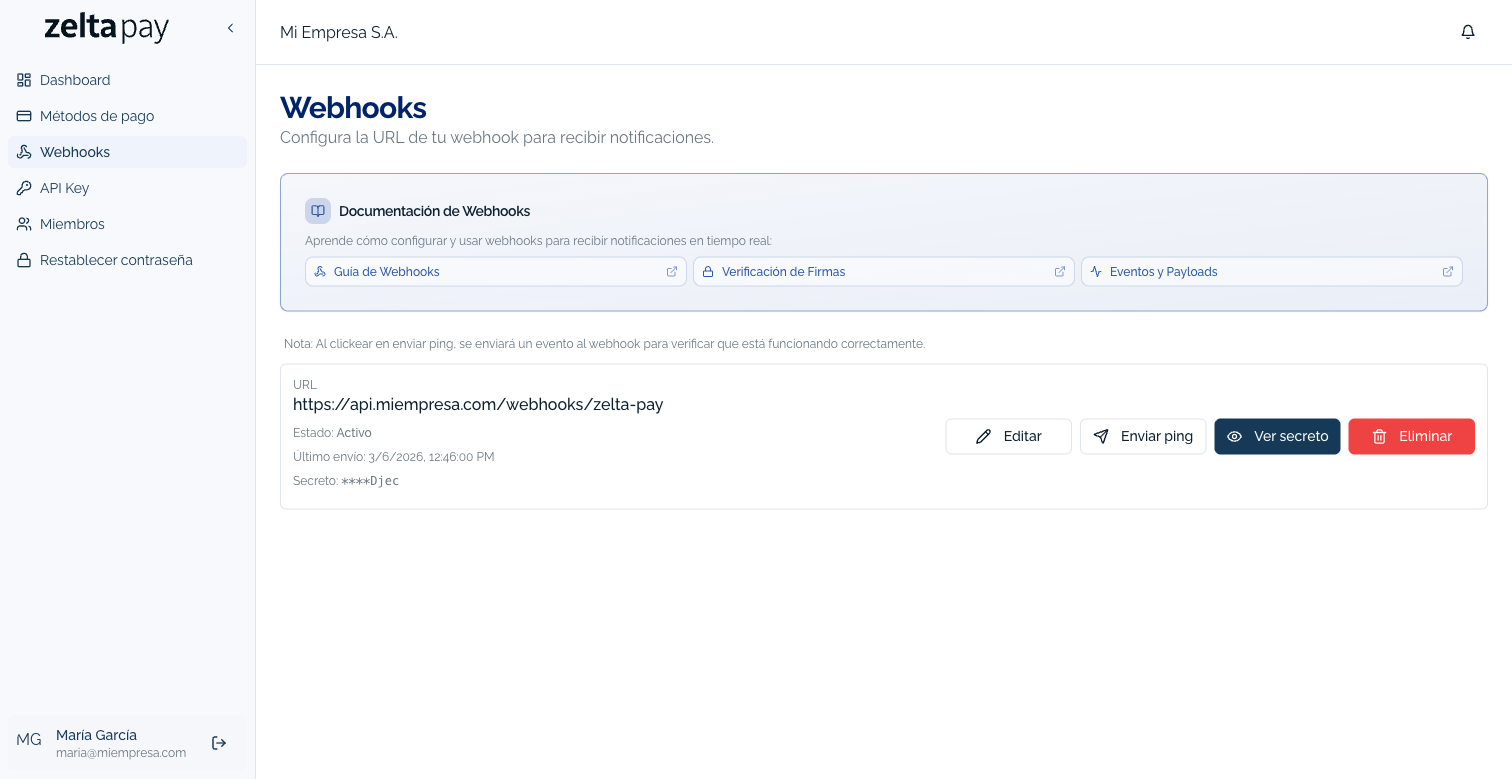Viewport: 1512px width, 779px height.
Task: Reveal the webhook secret with the eye icon
Action: point(1234,436)
